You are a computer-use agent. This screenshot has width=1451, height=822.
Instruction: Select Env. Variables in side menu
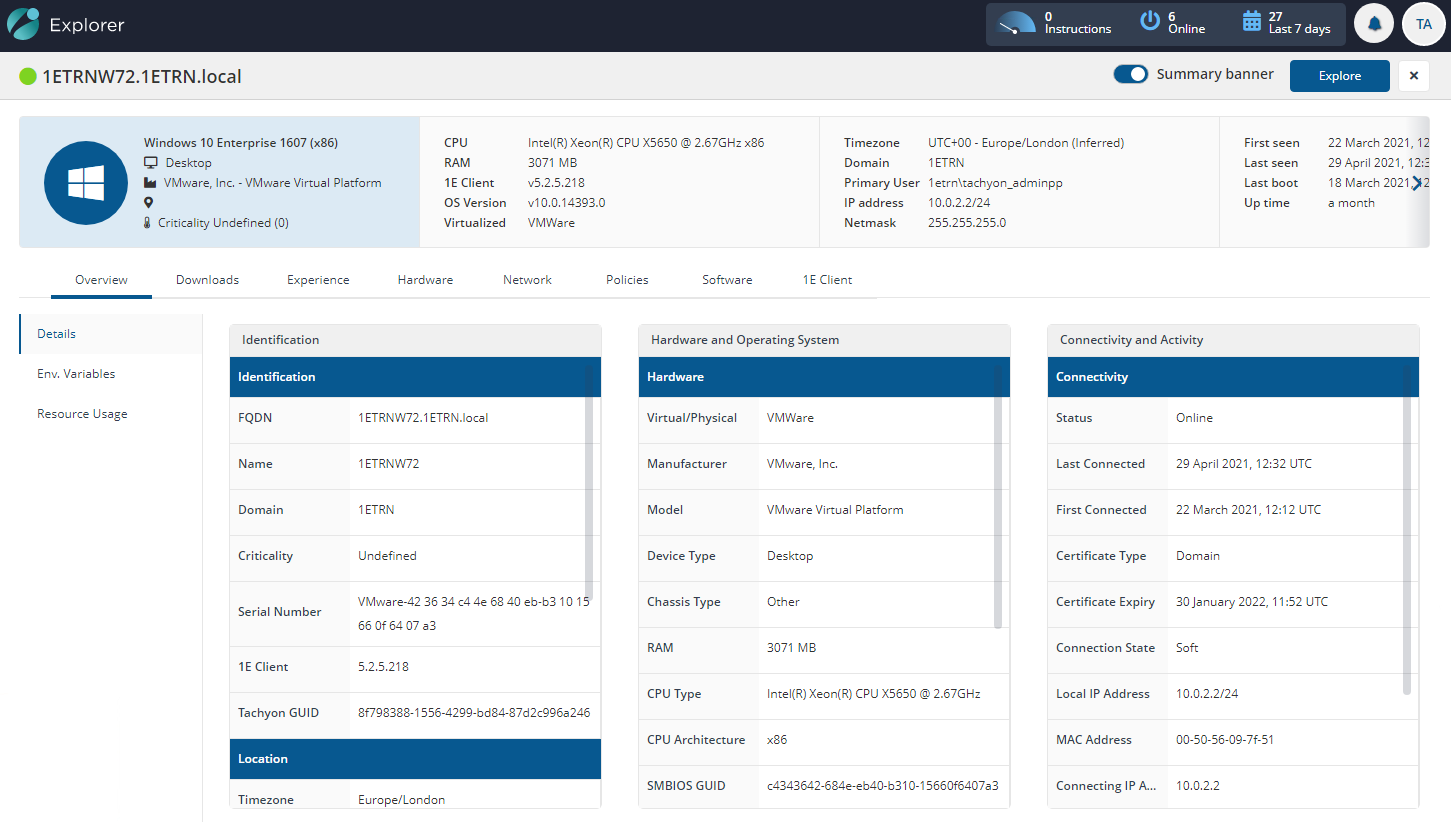(x=111, y=374)
